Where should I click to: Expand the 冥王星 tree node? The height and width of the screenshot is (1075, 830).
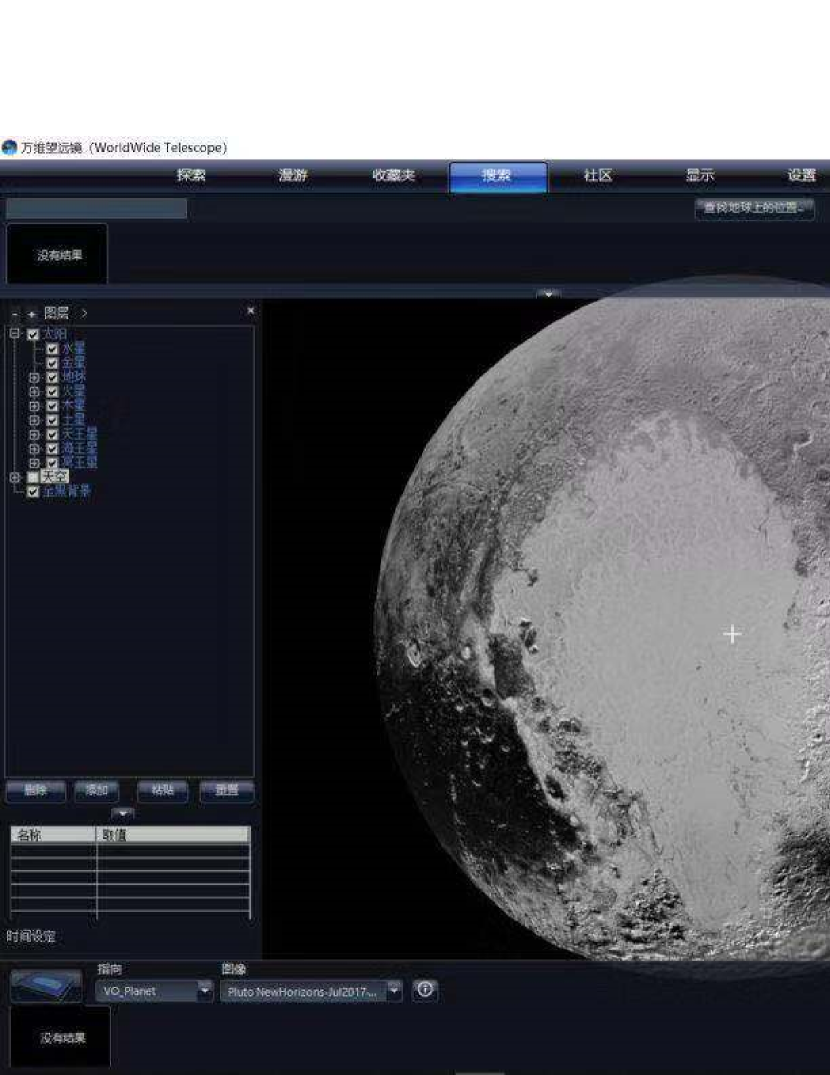pos(34,463)
